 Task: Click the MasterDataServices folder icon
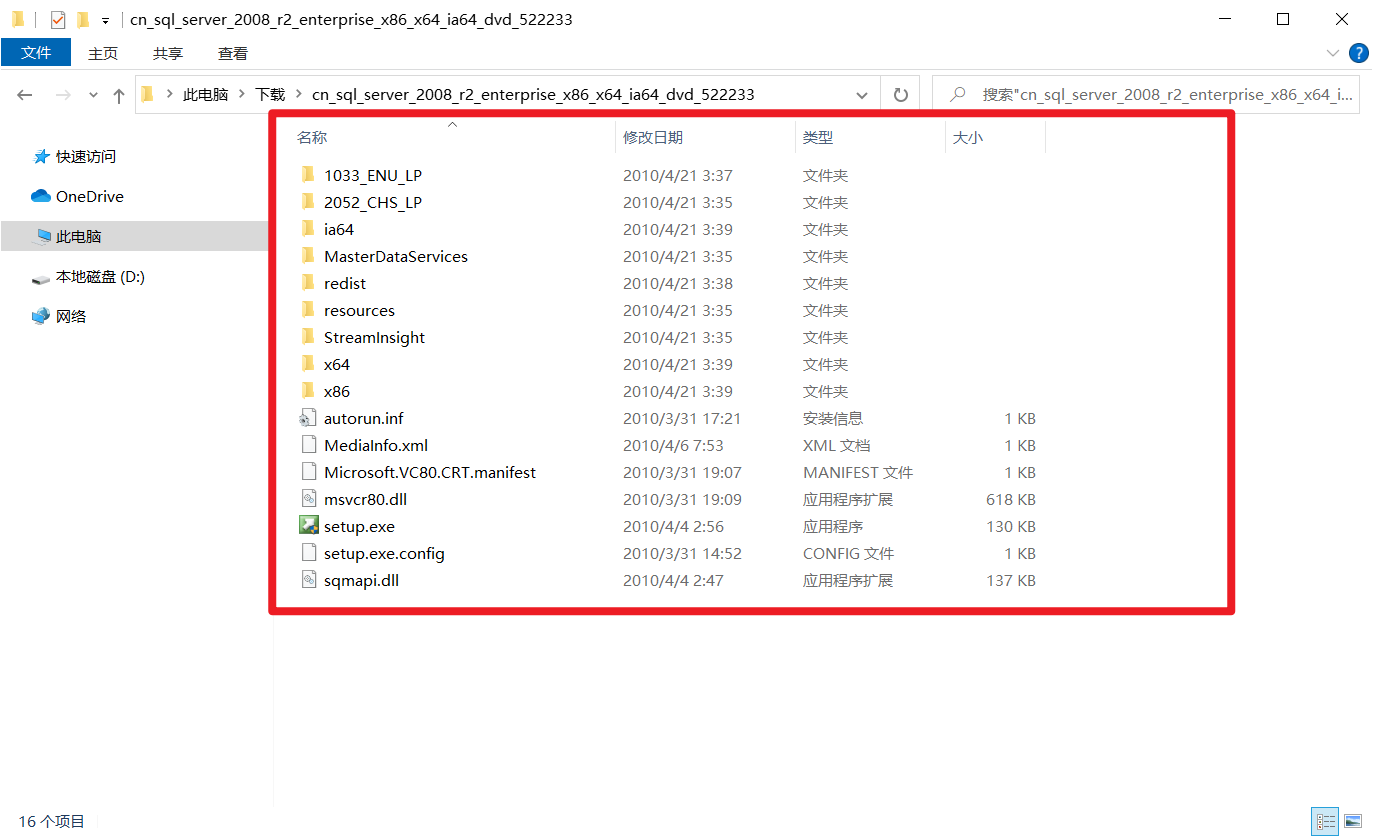[x=308, y=256]
